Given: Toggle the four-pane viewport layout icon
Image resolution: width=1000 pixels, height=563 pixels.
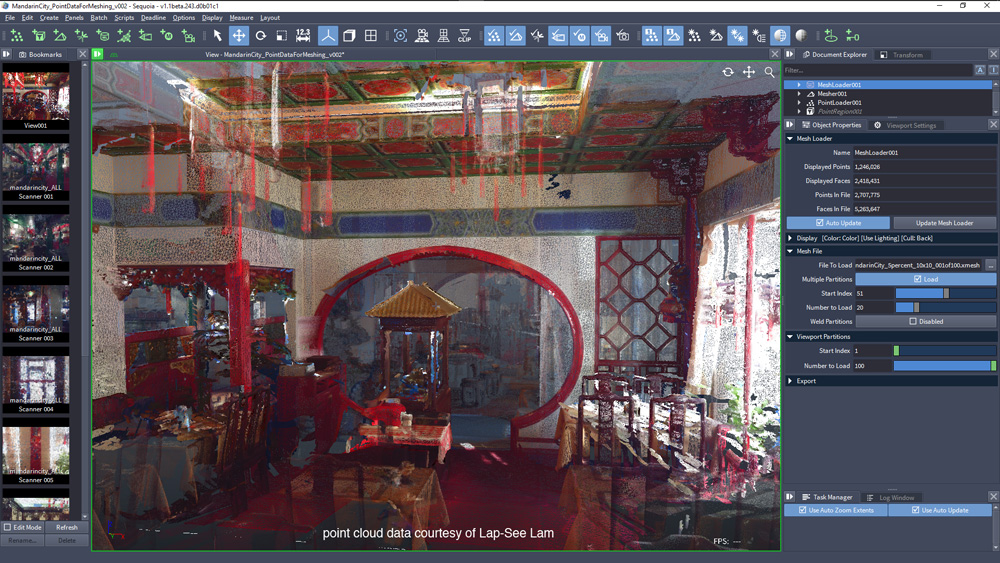Looking at the screenshot, I should click(x=371, y=36).
